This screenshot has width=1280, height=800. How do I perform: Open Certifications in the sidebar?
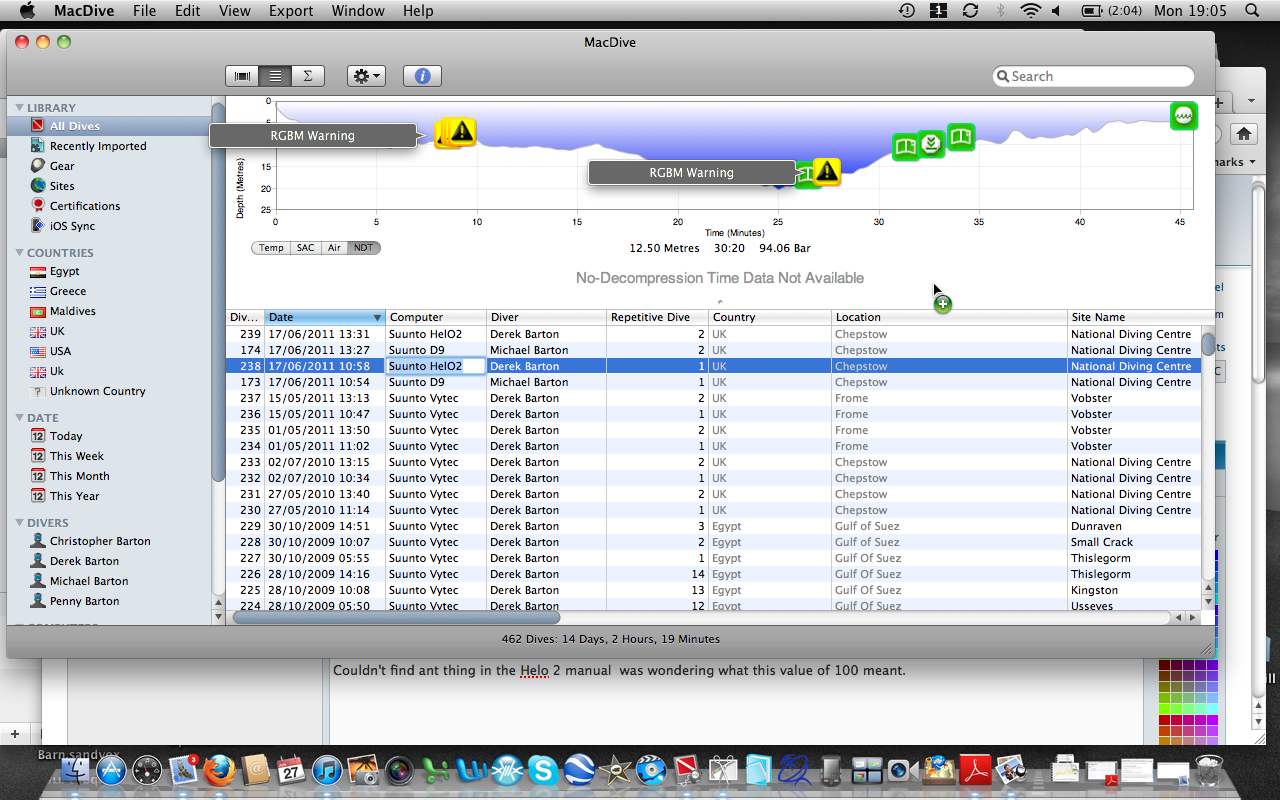click(84, 206)
